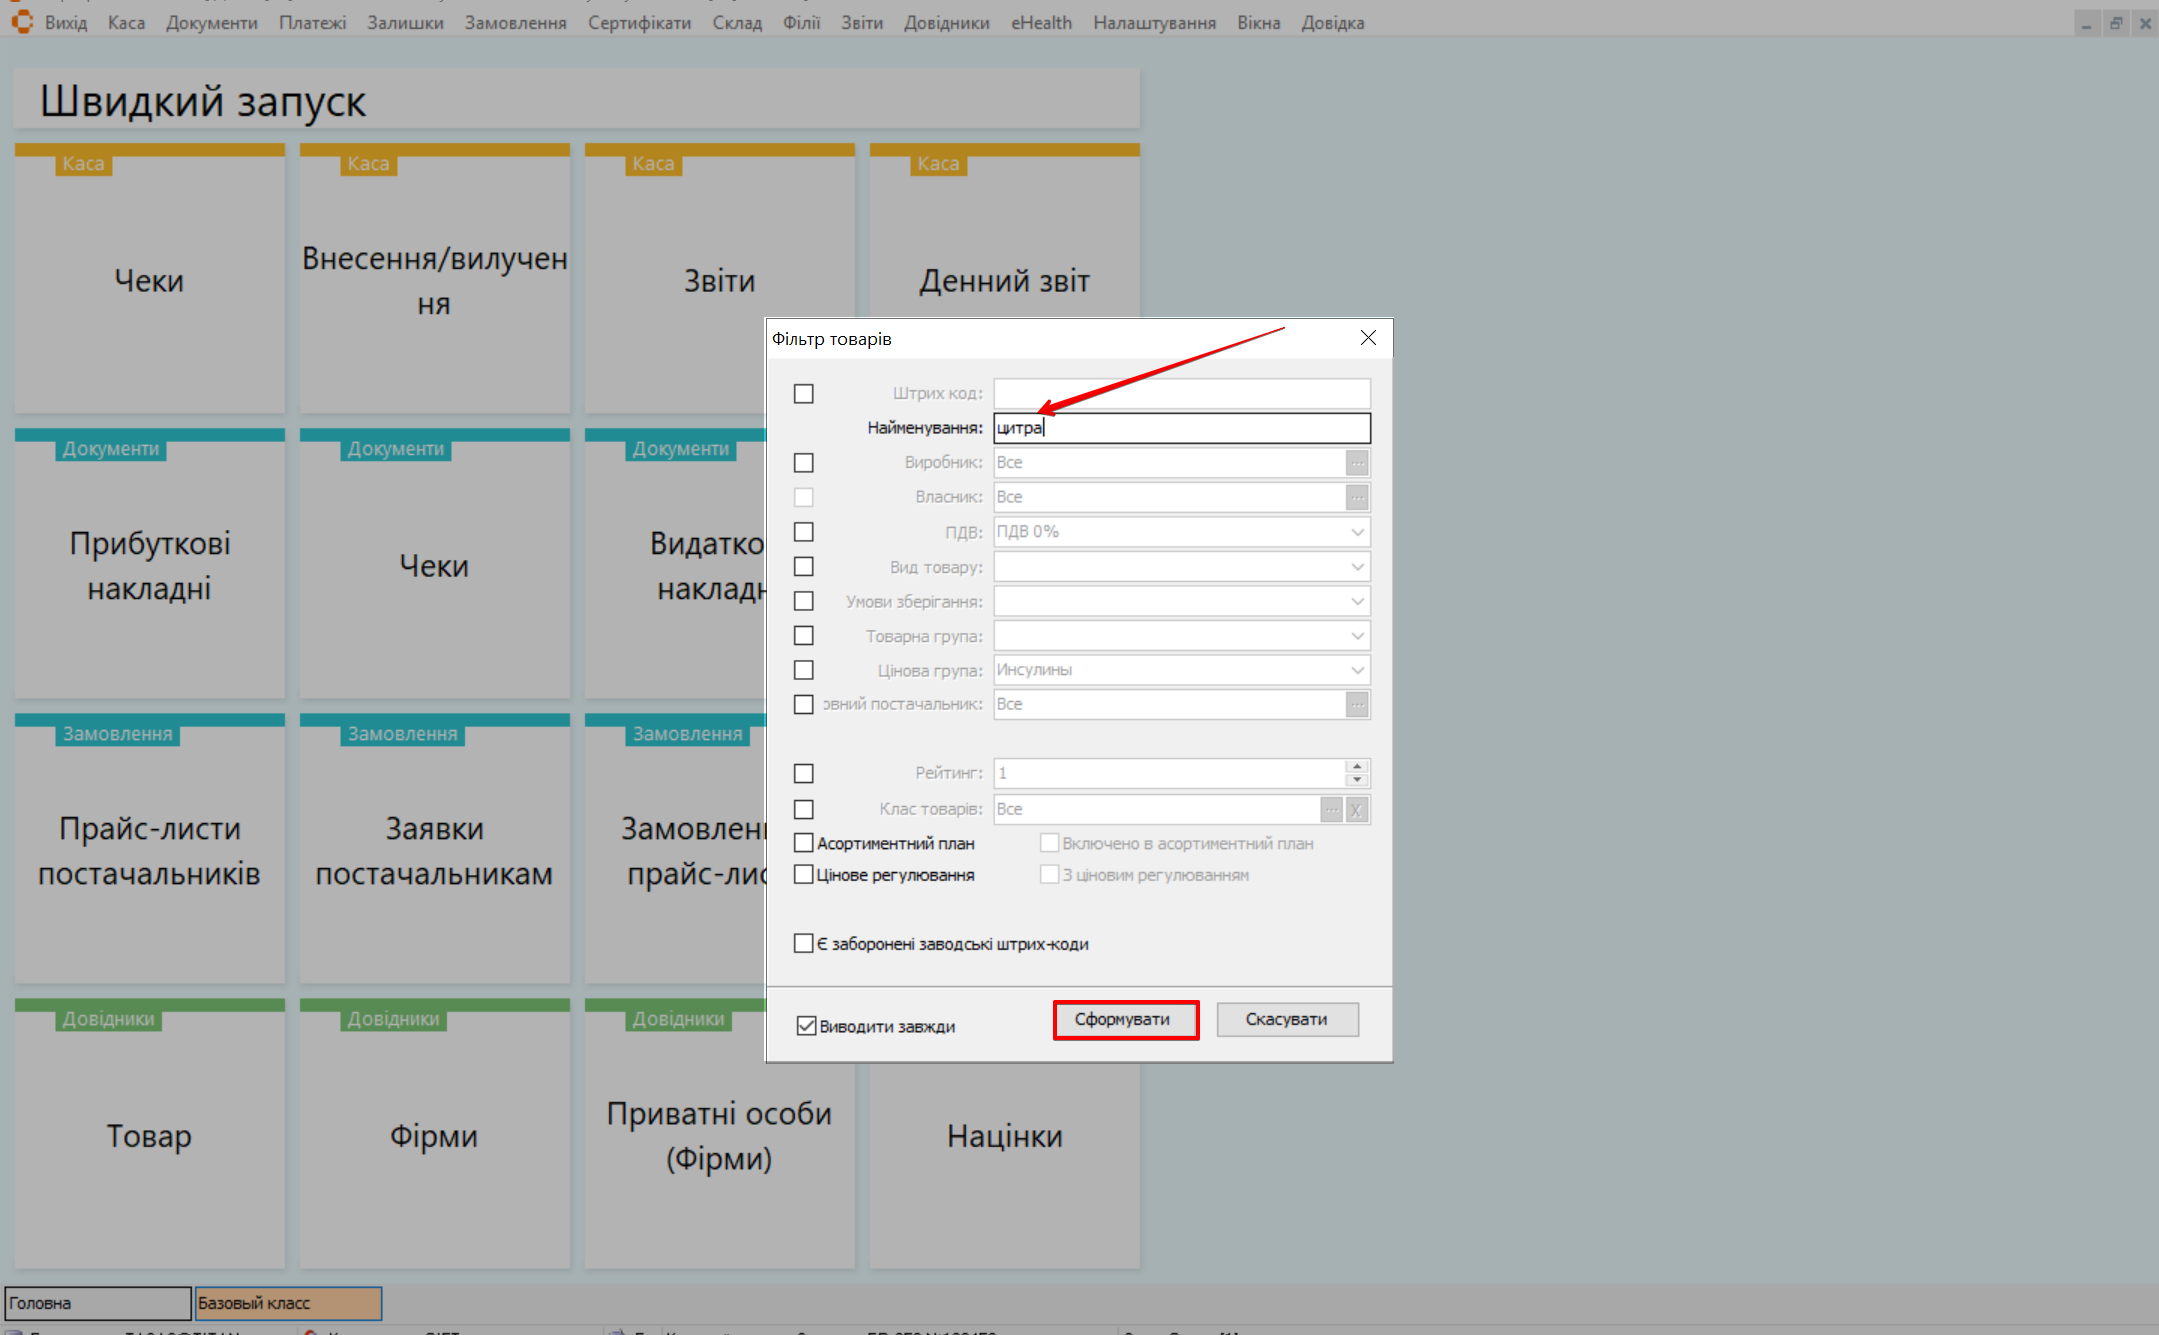Image resolution: width=2159 pixels, height=1335 pixels.
Task: Click ellipsis button in Клас товарів row
Action: click(1331, 809)
